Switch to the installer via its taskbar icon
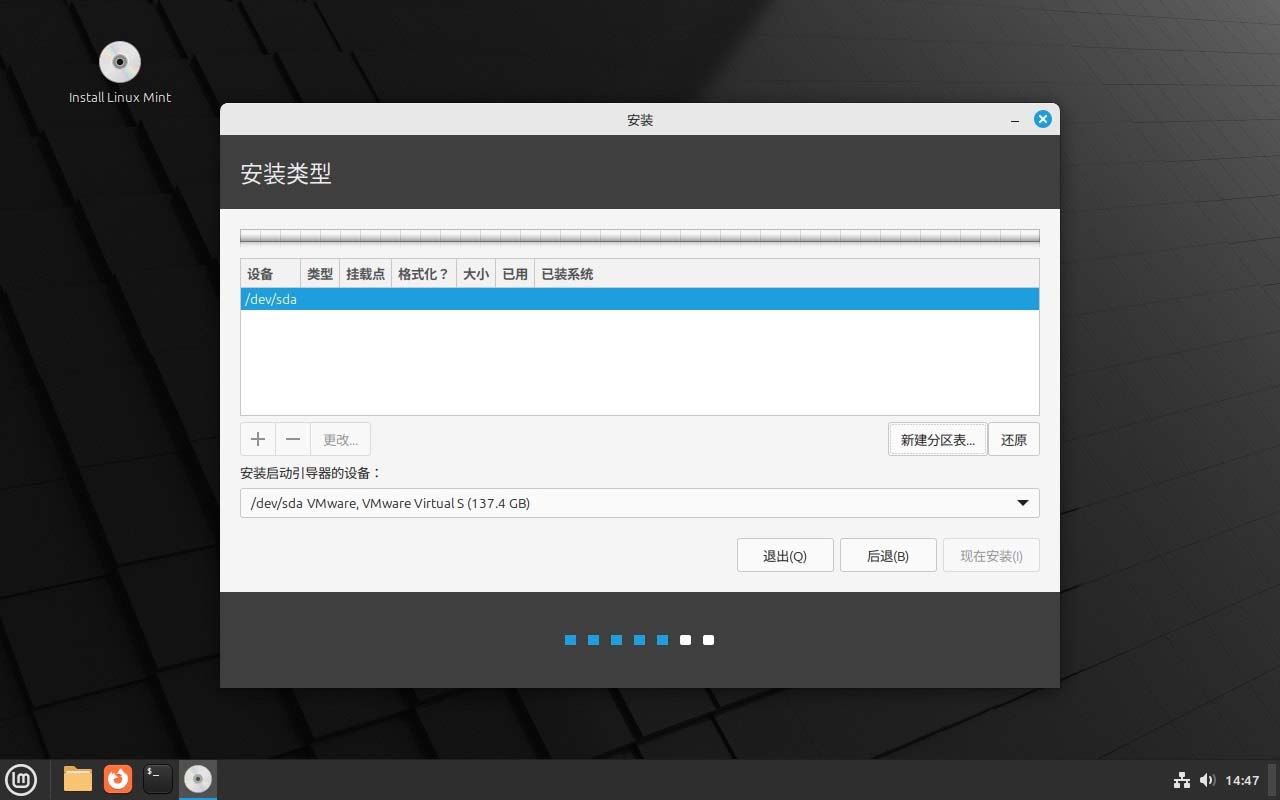This screenshot has width=1280, height=800. pos(197,779)
